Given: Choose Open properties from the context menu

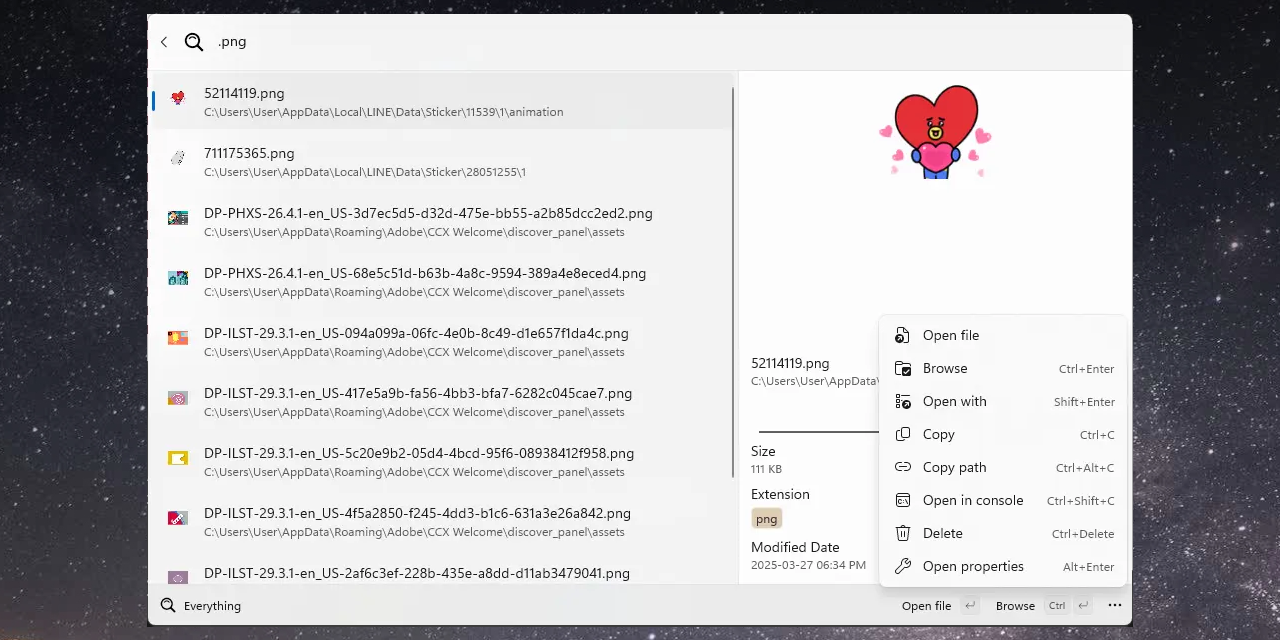Looking at the screenshot, I should [x=1003, y=566].
